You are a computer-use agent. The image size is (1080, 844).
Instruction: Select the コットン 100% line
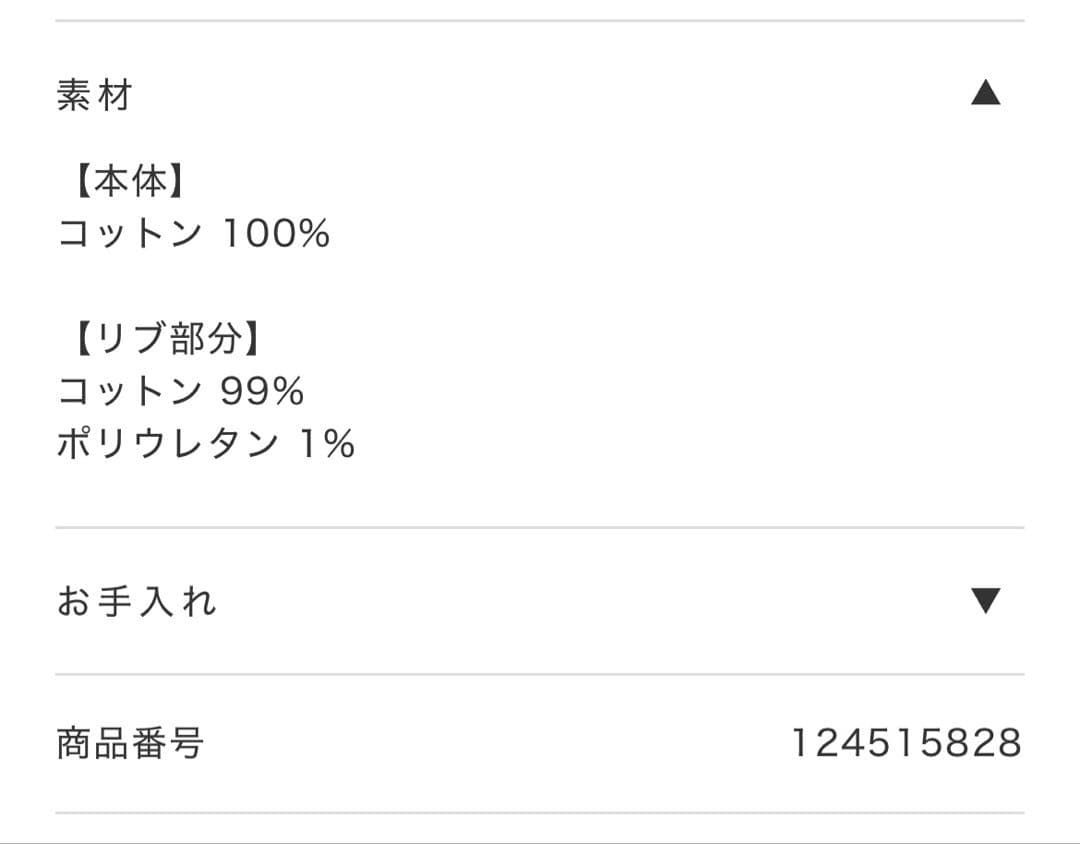pos(194,234)
